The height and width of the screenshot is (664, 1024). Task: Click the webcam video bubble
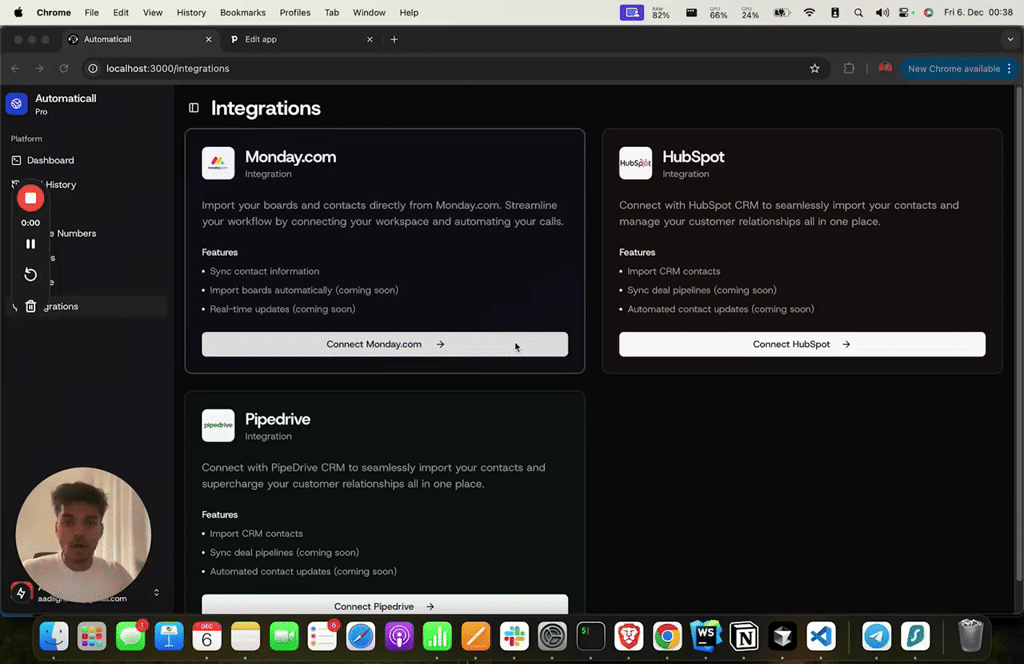coord(83,535)
